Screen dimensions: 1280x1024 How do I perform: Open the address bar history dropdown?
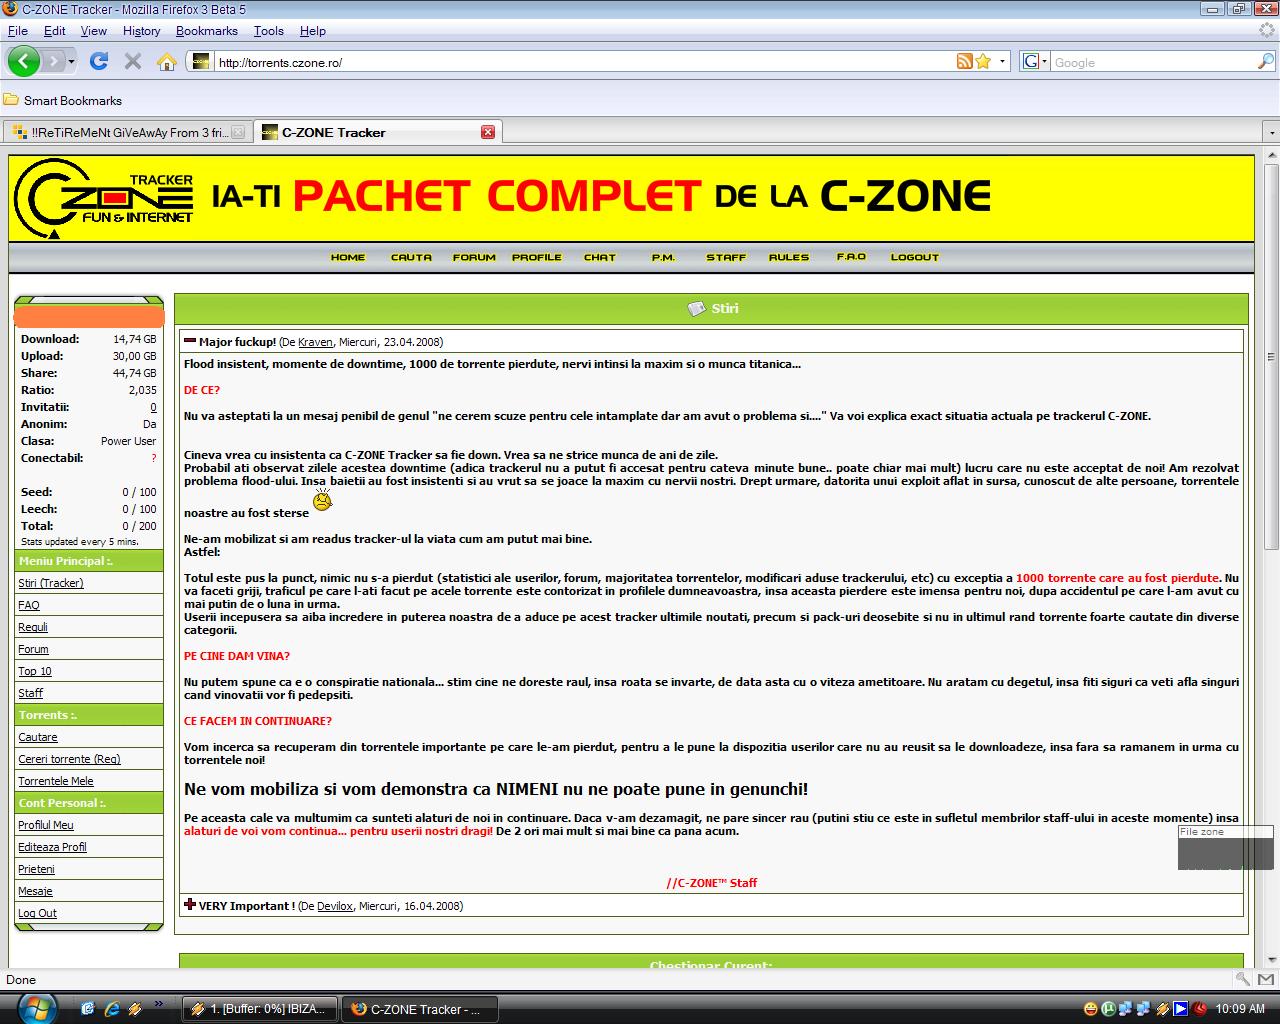(1003, 61)
